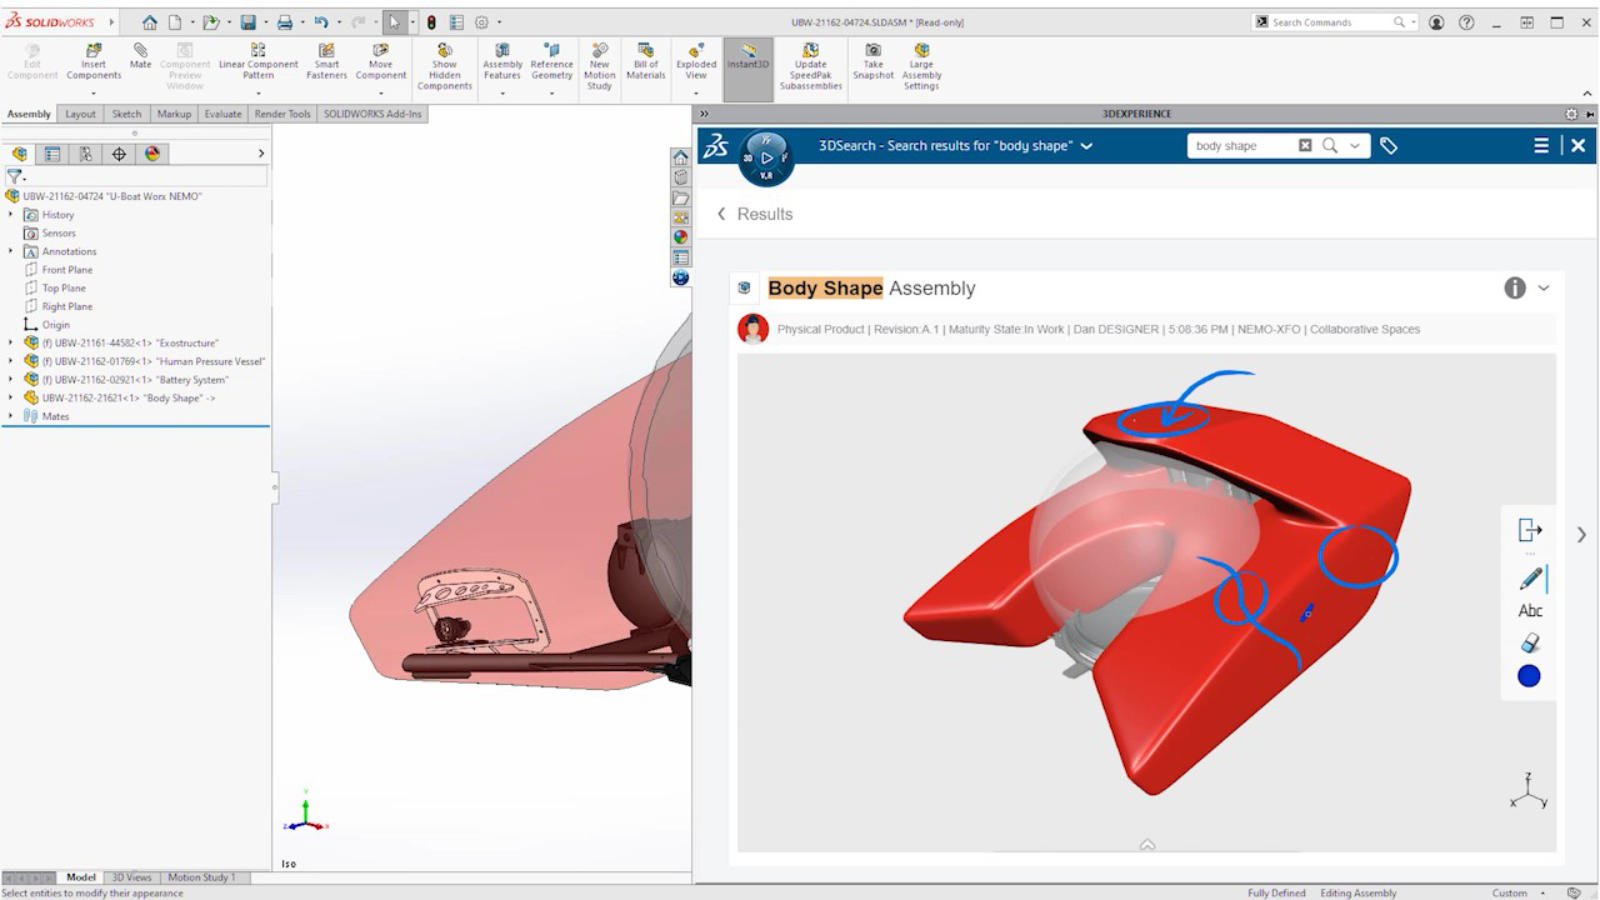This screenshot has width=1600, height=900.
Task: Expand the chevron next to info icon
Action: pyautogui.click(x=1544, y=288)
